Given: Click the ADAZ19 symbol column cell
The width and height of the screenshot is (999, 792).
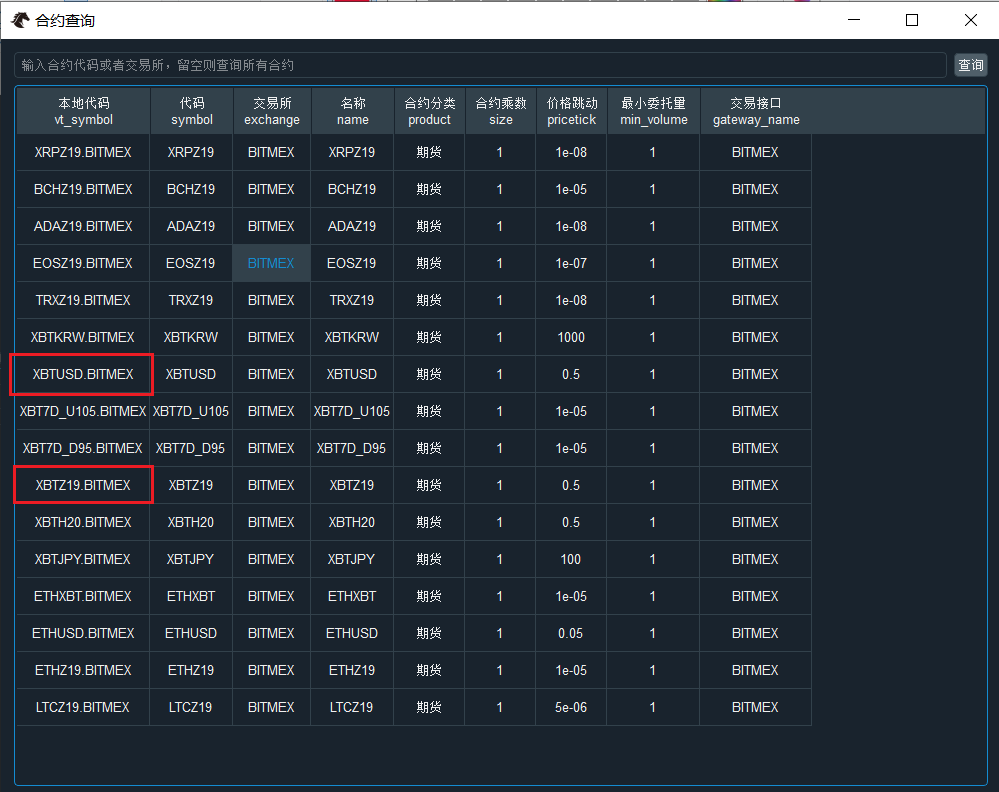Looking at the screenshot, I should tap(191, 226).
